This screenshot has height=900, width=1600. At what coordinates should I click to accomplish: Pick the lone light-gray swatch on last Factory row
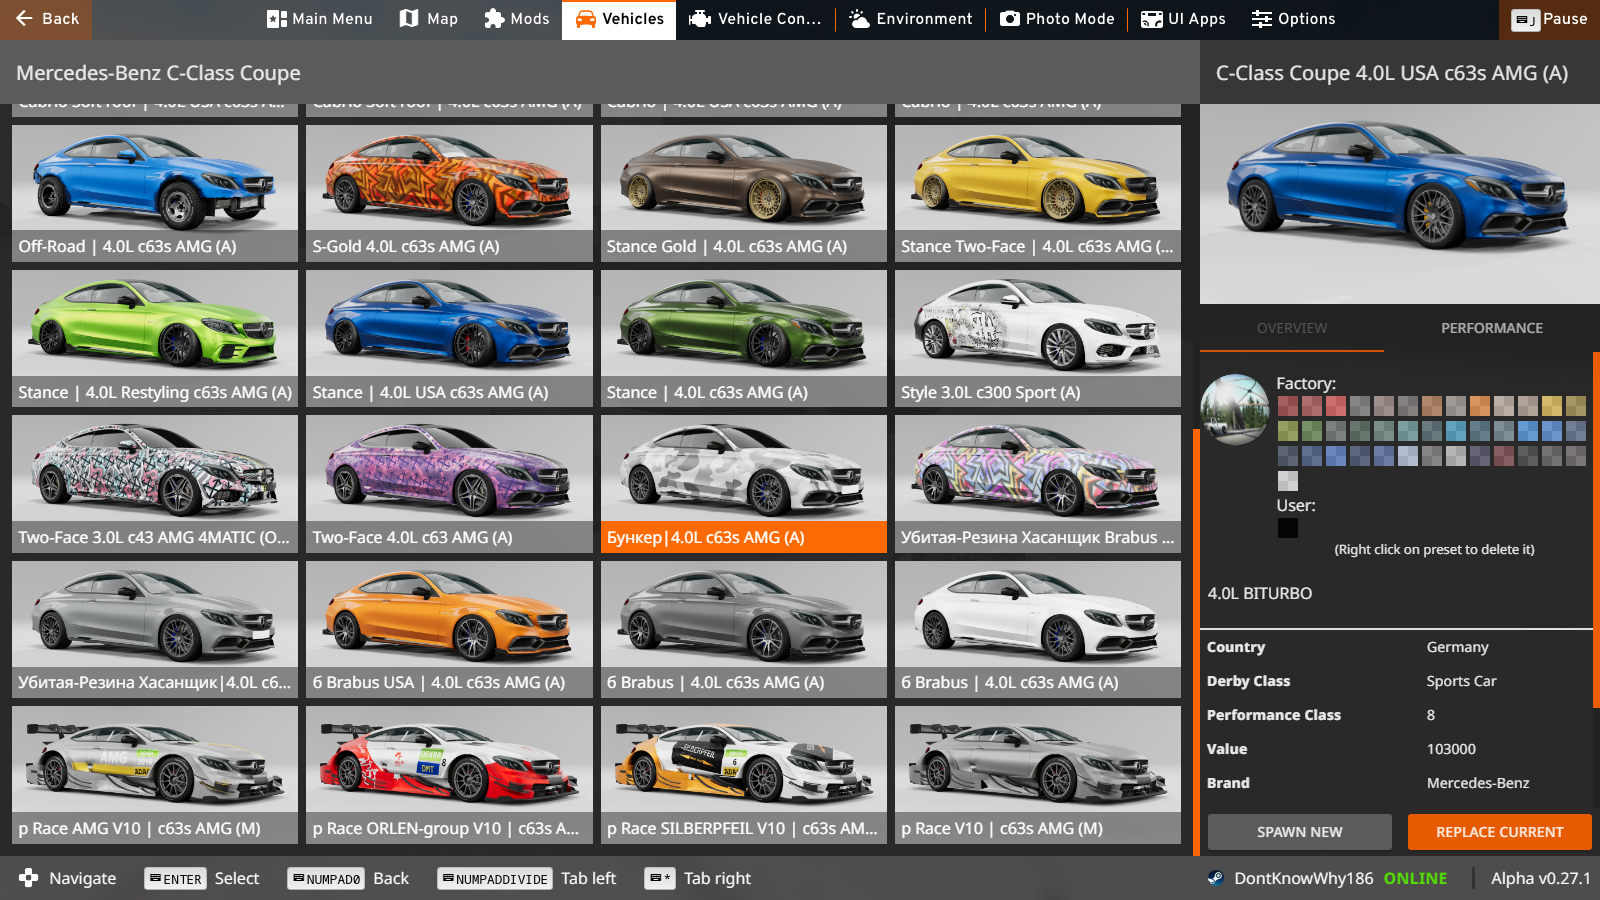1288,481
